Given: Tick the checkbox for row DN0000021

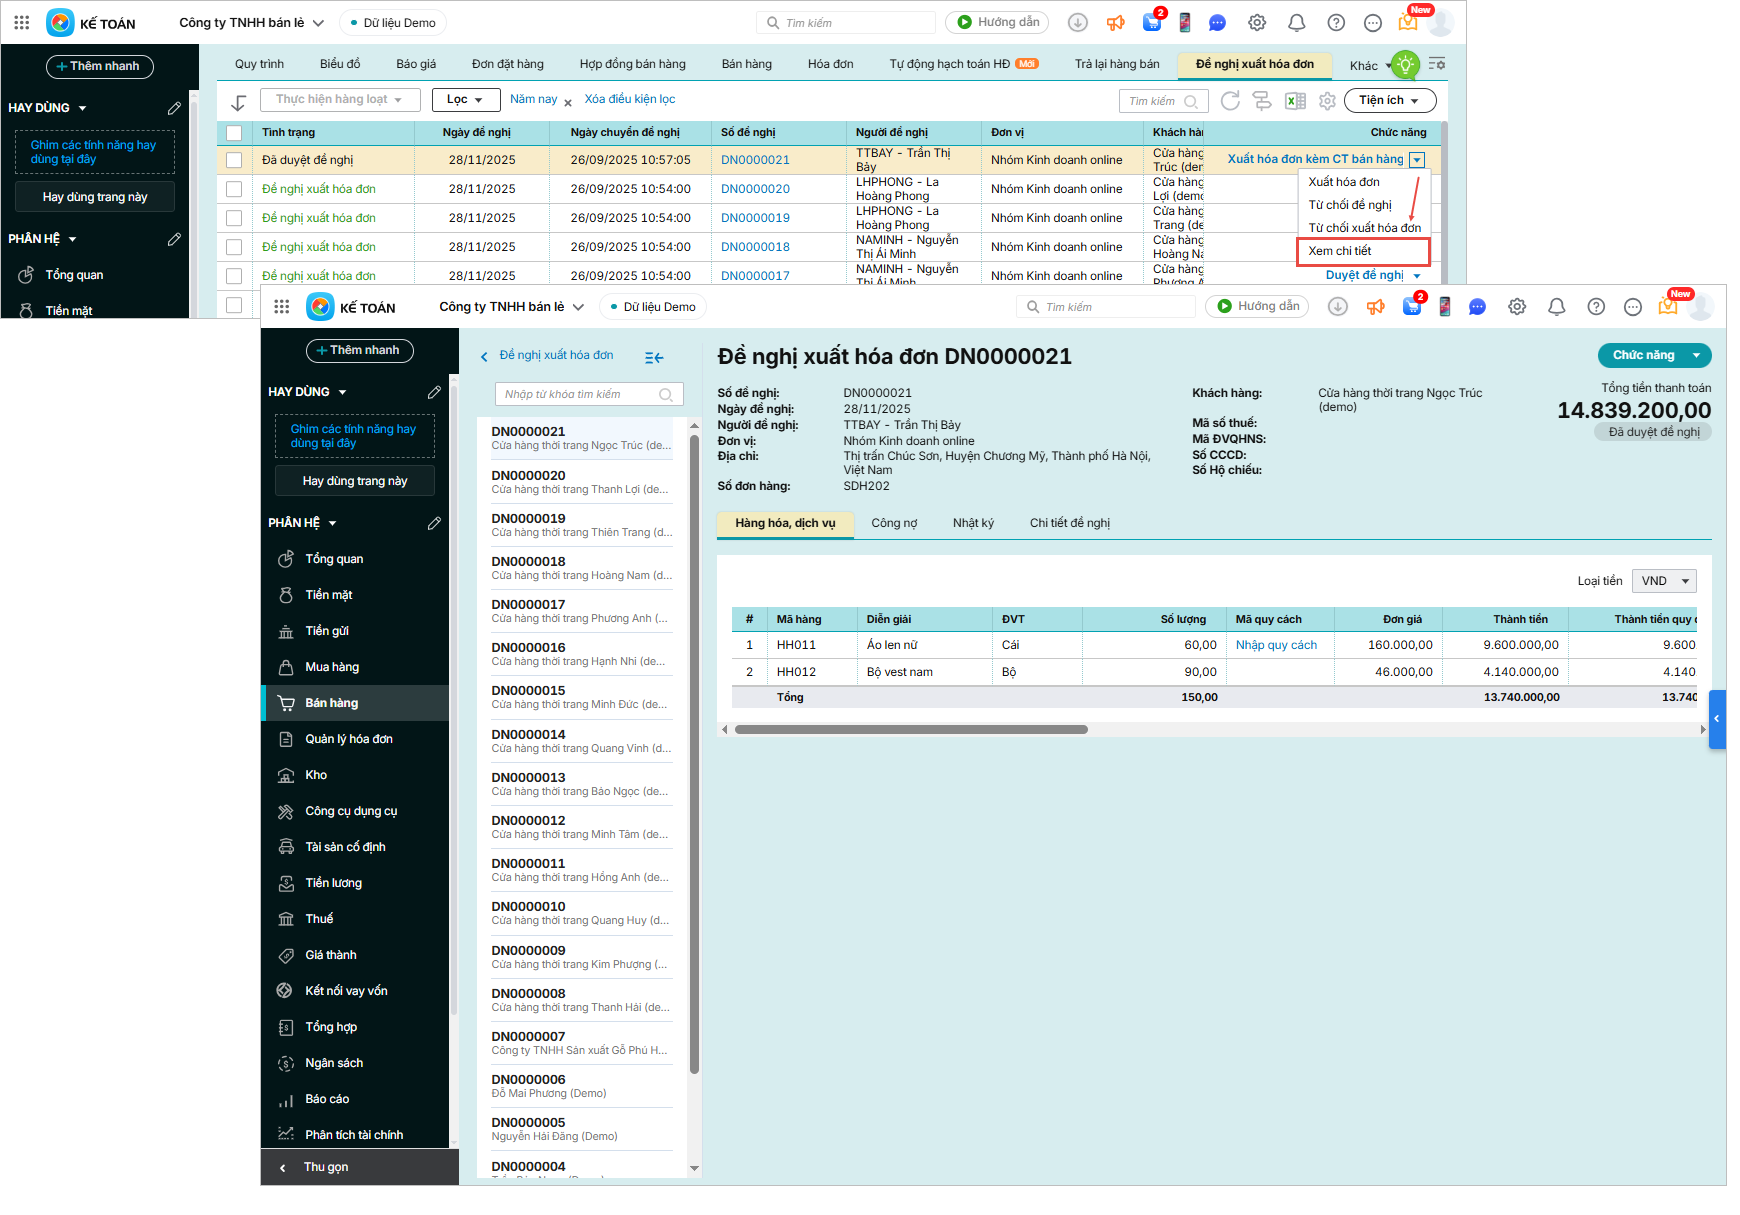Looking at the screenshot, I should pos(234,160).
